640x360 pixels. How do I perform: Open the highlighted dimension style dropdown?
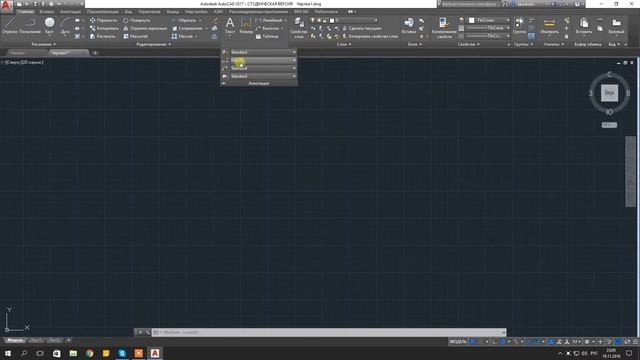[263, 60]
